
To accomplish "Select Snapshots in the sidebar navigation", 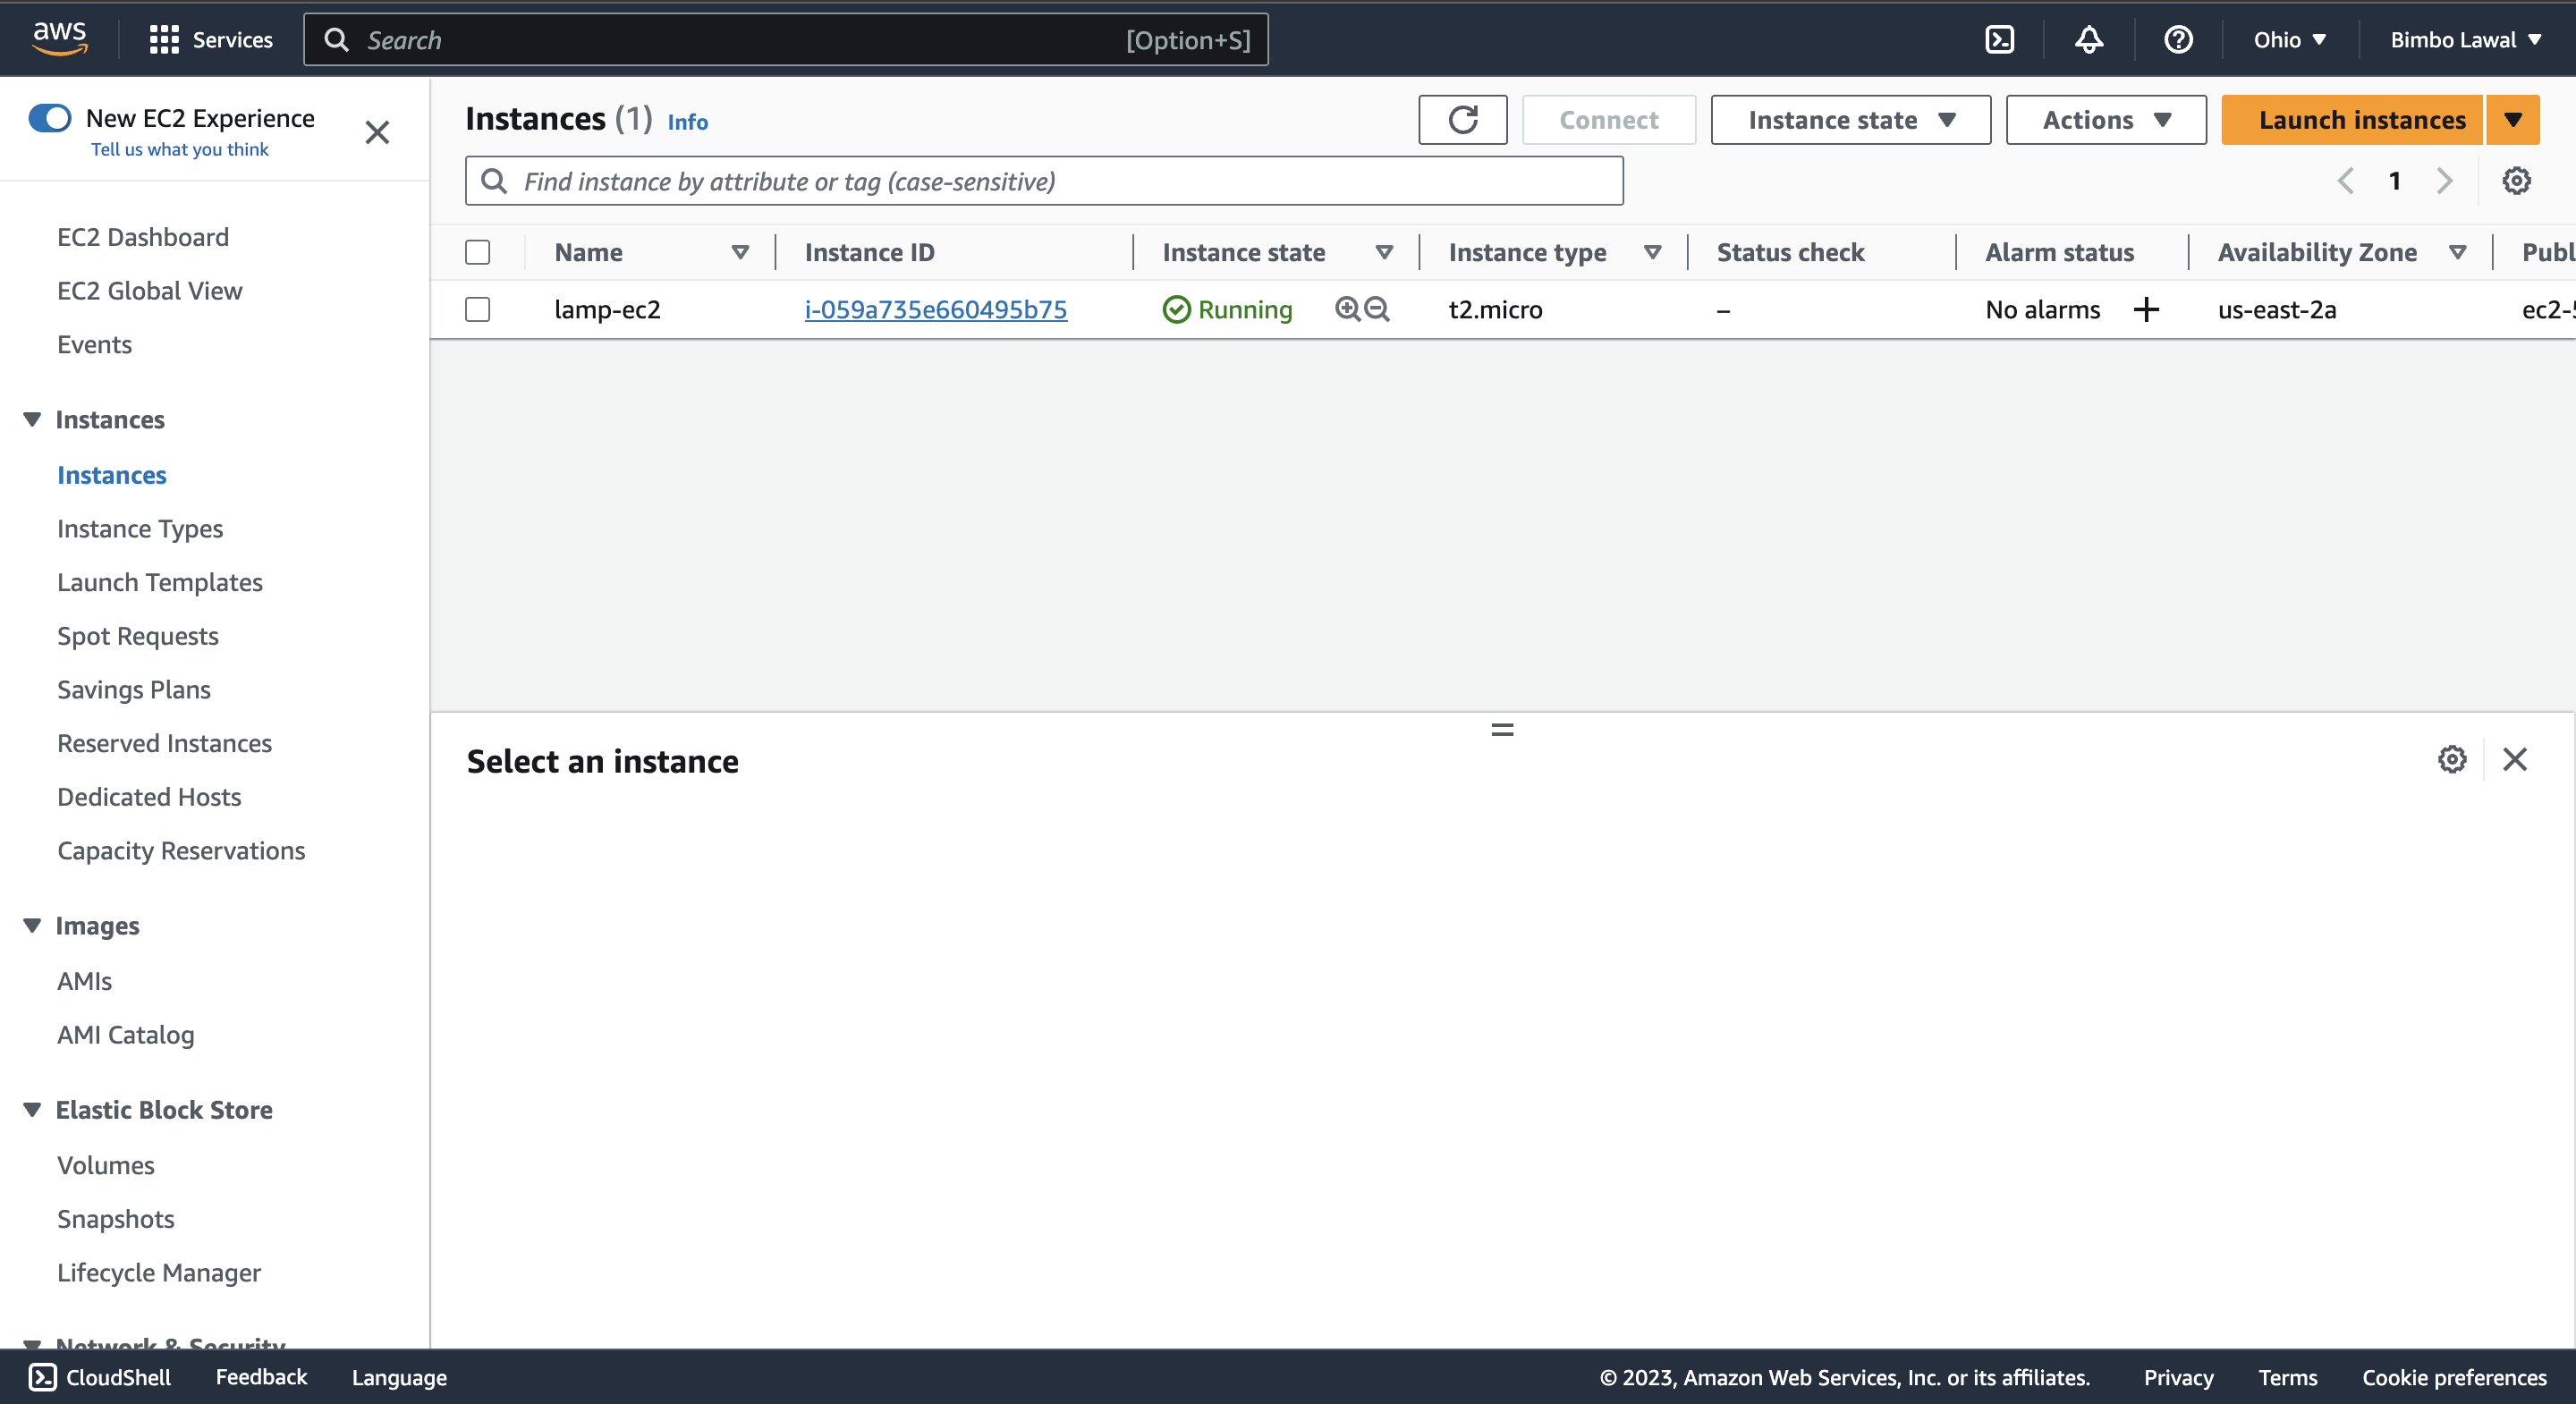I will [116, 1218].
